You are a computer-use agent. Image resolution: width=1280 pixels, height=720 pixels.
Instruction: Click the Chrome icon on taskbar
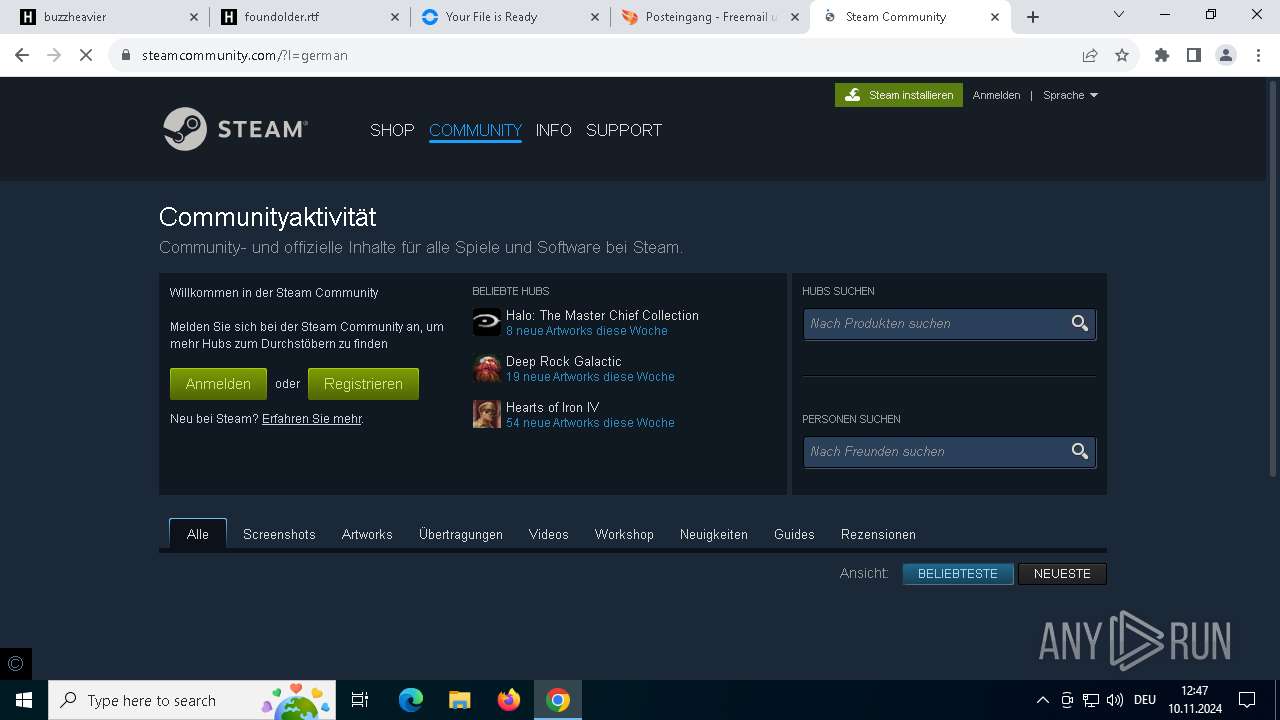coord(558,700)
